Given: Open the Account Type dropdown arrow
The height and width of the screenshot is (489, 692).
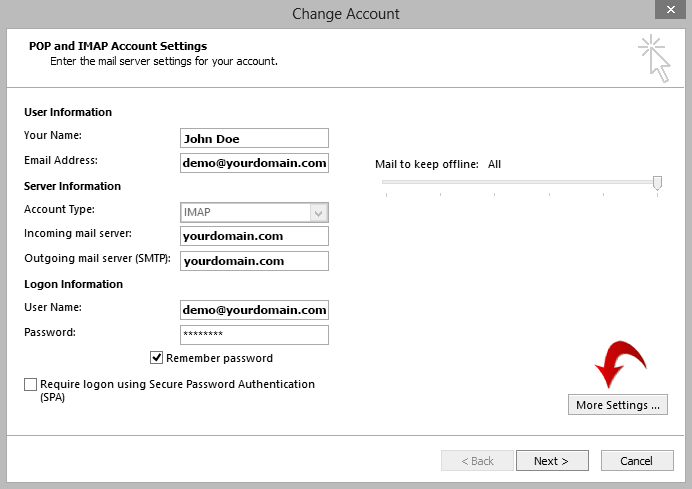Looking at the screenshot, I should (319, 213).
